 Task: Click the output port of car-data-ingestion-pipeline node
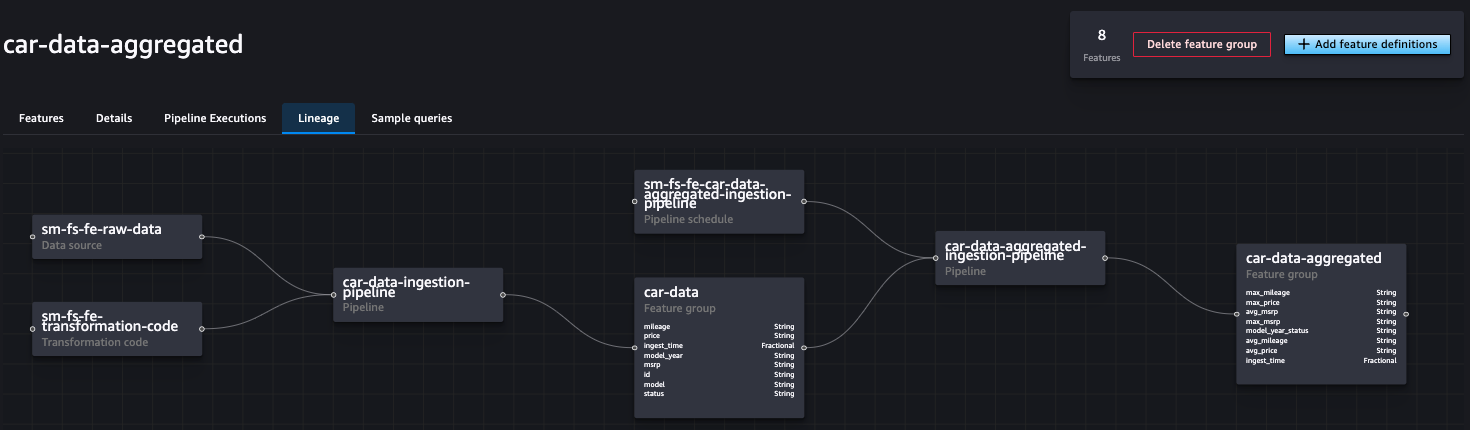pos(502,295)
